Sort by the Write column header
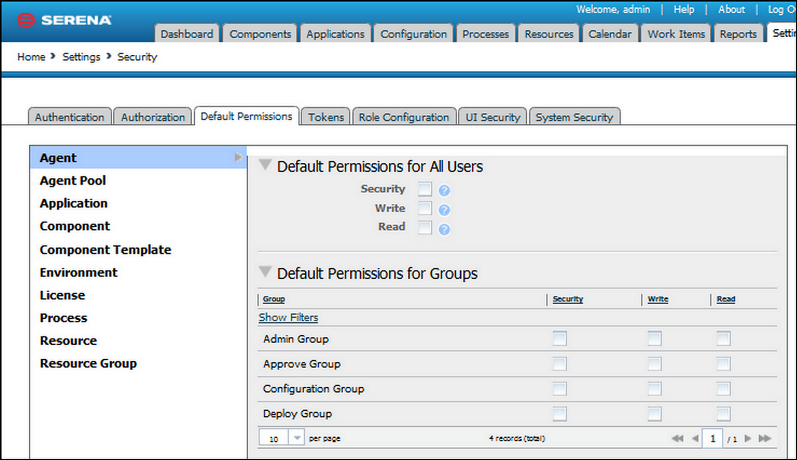 coord(658,299)
